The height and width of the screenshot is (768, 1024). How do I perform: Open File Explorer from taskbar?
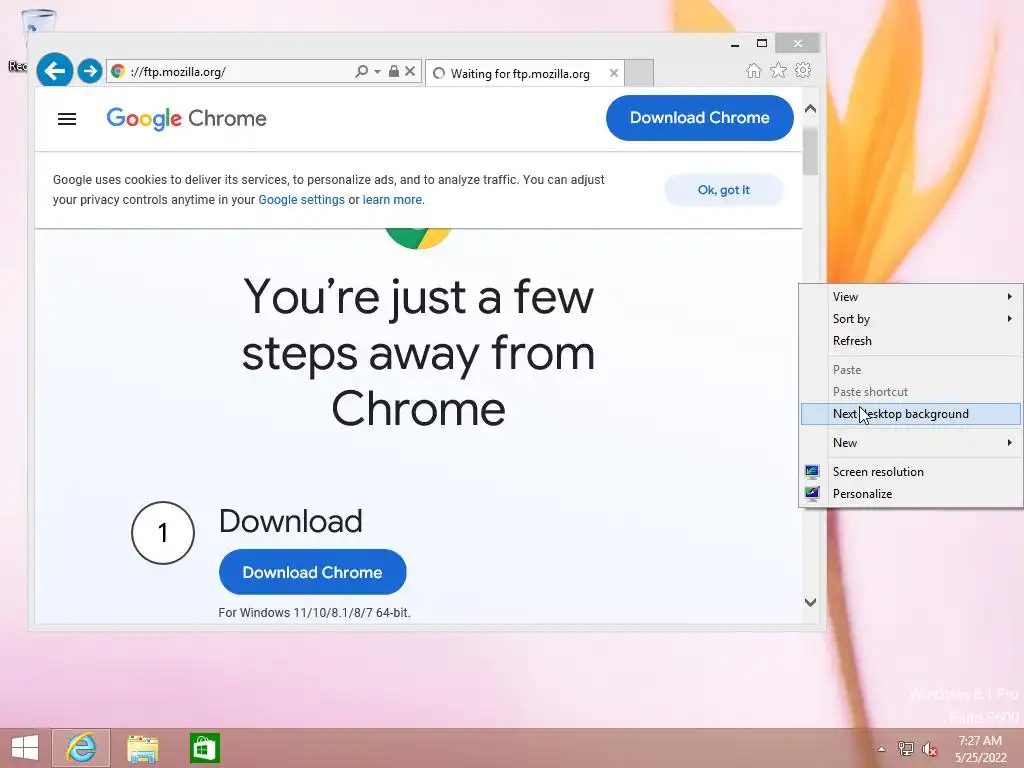click(142, 748)
